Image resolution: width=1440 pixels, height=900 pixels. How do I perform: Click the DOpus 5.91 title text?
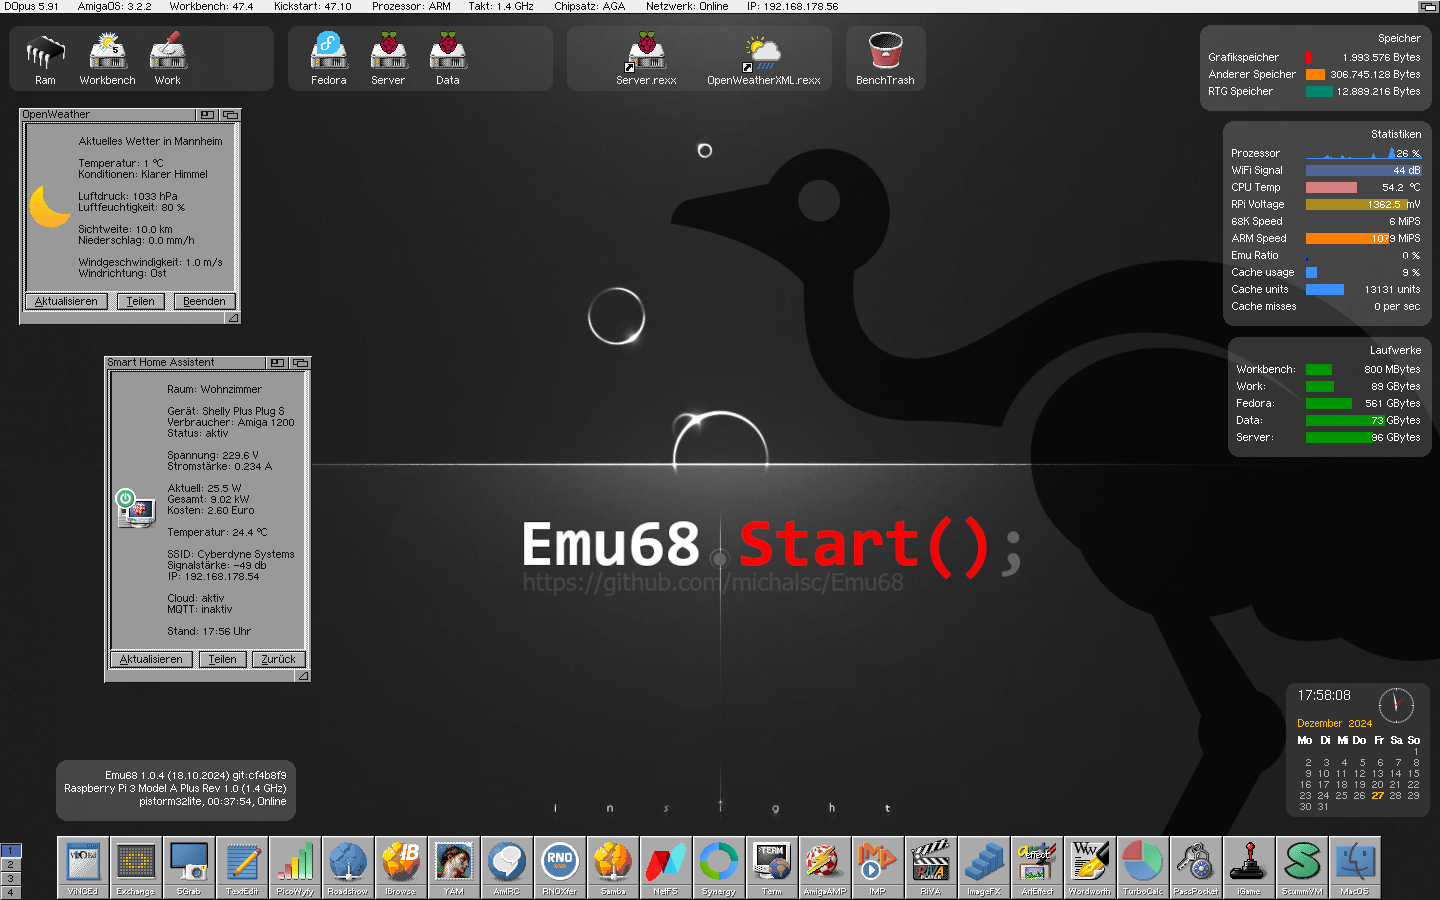(31, 6)
